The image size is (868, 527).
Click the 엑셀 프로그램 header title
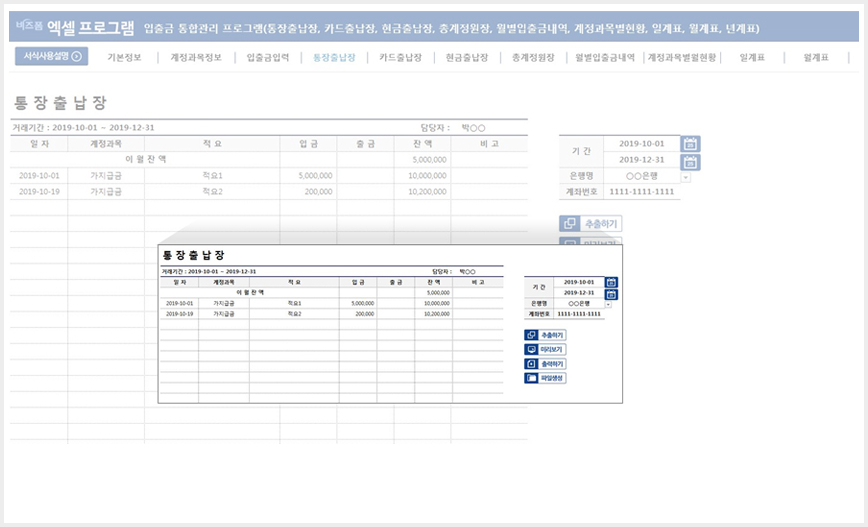[x=90, y=28]
